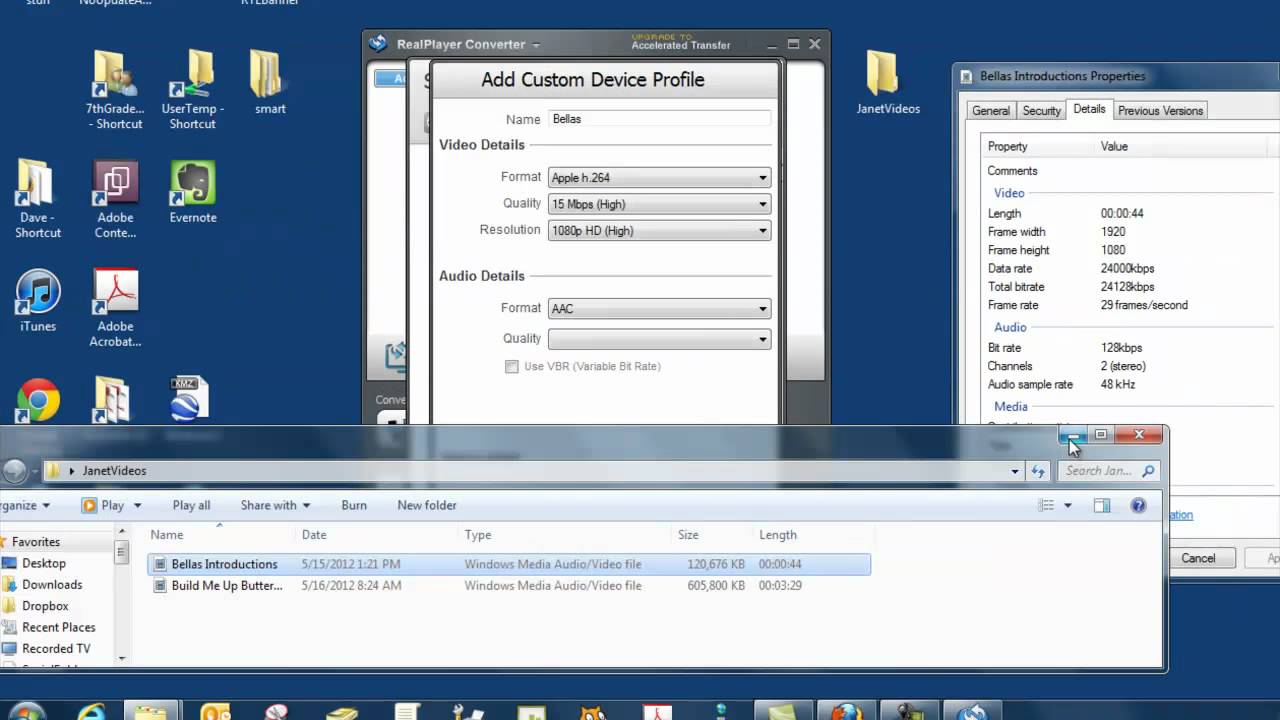Viewport: 1280px width, 720px height.
Task: Click Cancel in Bellas Introductions Properties
Action: [1198, 558]
